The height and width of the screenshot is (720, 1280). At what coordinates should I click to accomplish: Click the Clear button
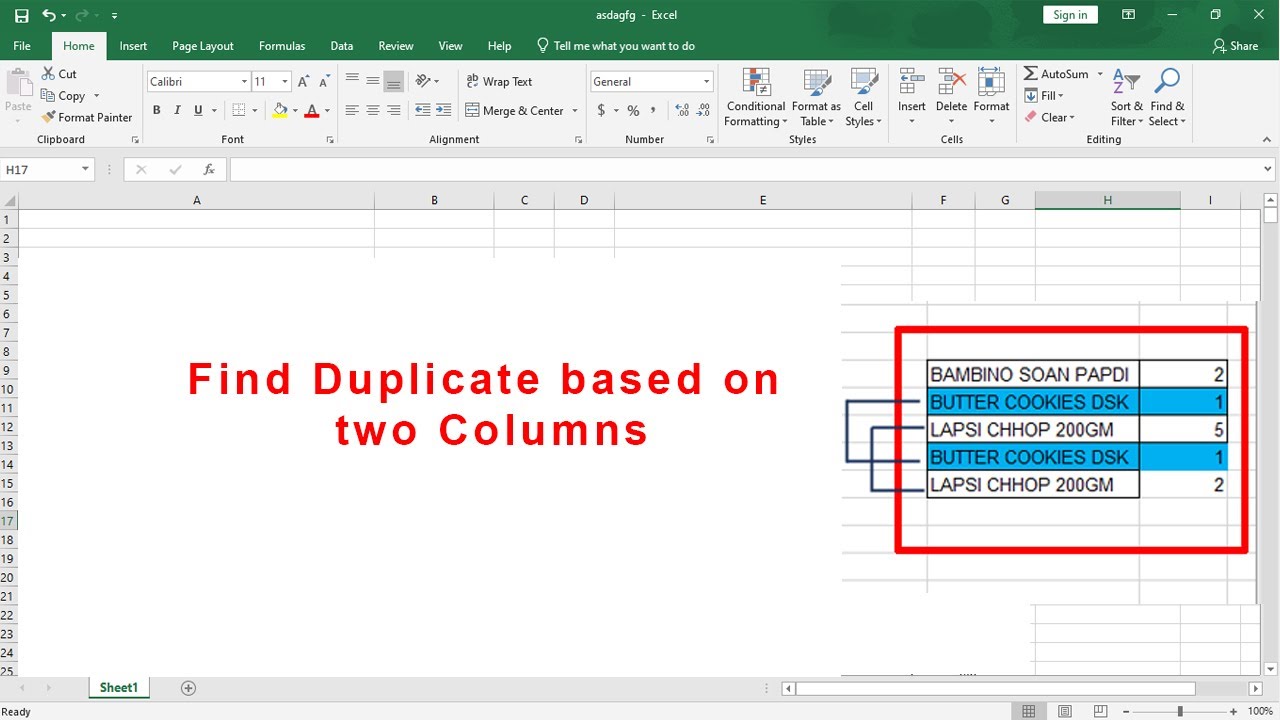[1049, 117]
